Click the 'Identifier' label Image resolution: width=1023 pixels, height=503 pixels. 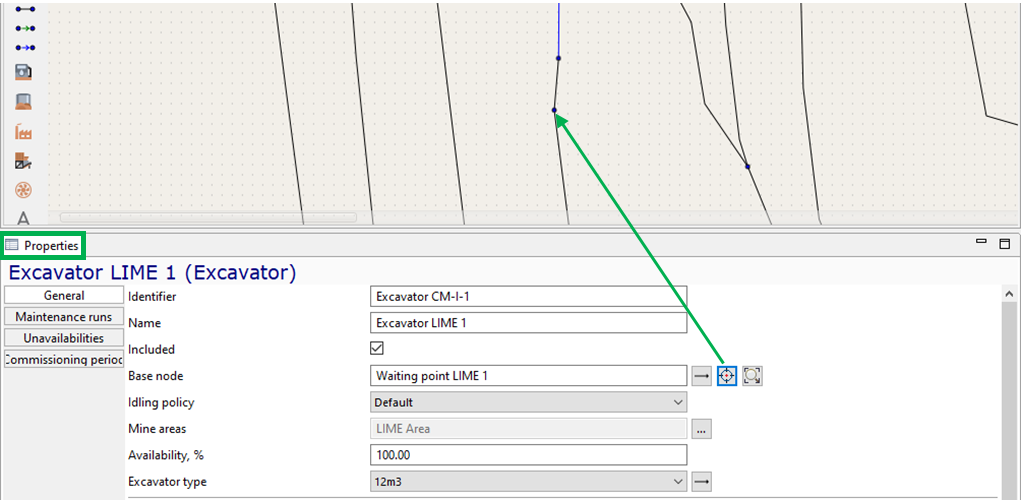click(152, 297)
